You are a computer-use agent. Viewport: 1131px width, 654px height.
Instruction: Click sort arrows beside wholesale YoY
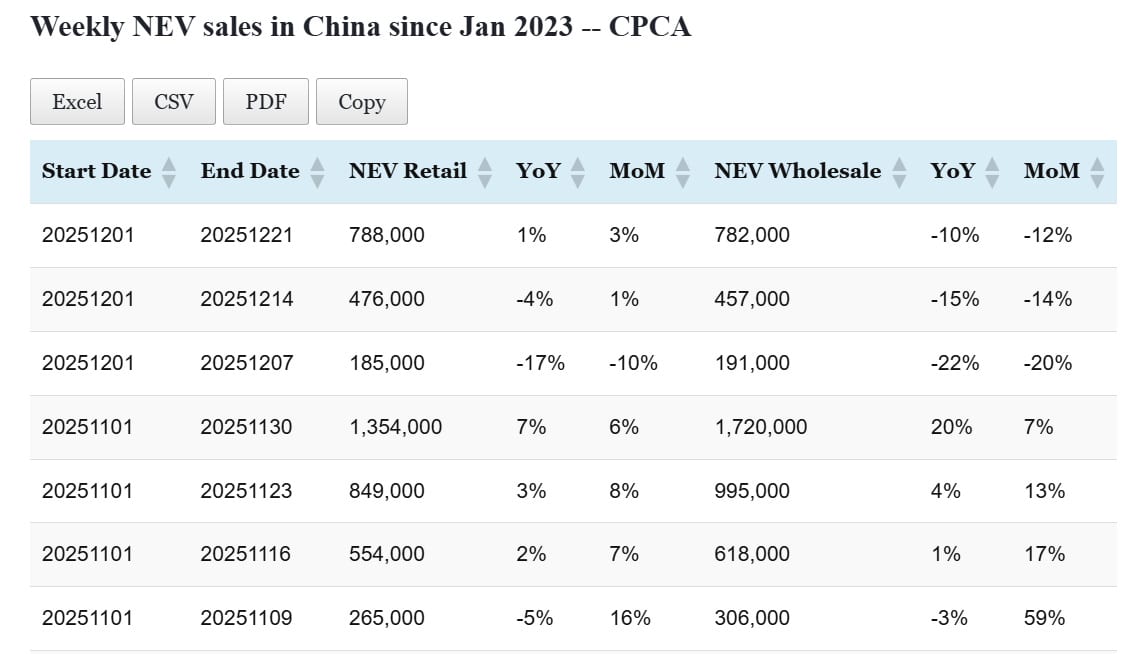[992, 172]
